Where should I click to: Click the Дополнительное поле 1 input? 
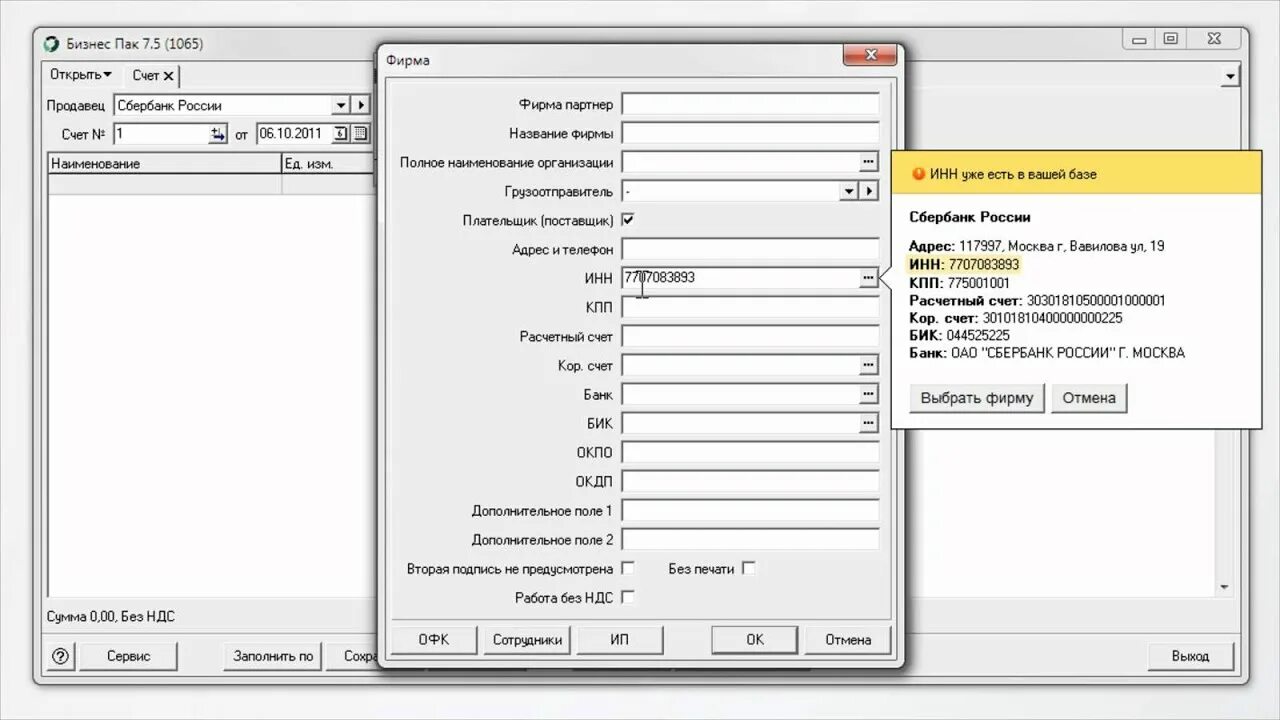pos(750,510)
